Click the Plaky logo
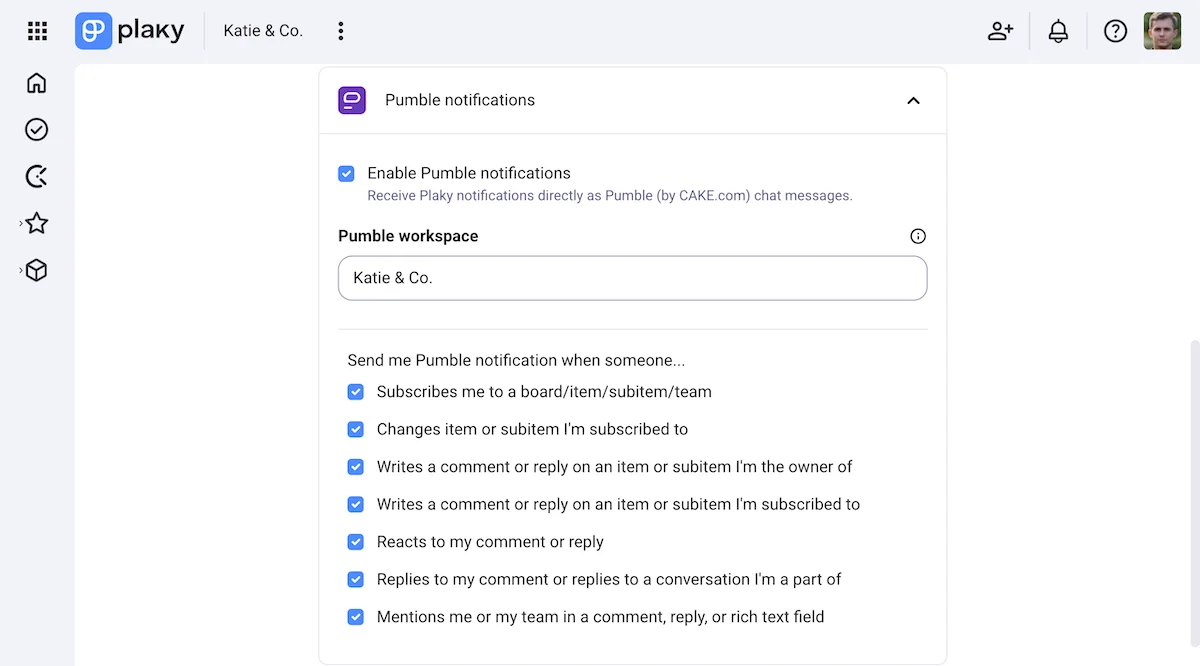Viewport: 1200px width, 666px height. (x=130, y=31)
